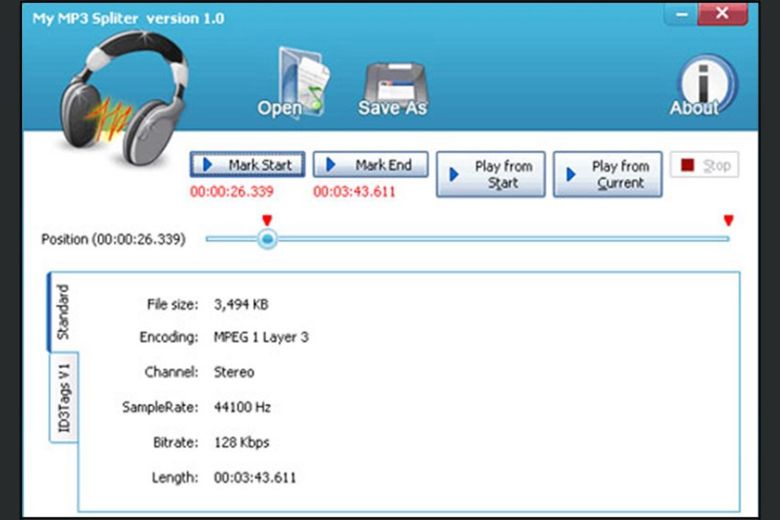Click the SampleRate: label
Image resolution: width=780 pixels, height=520 pixels.
[x=160, y=408]
